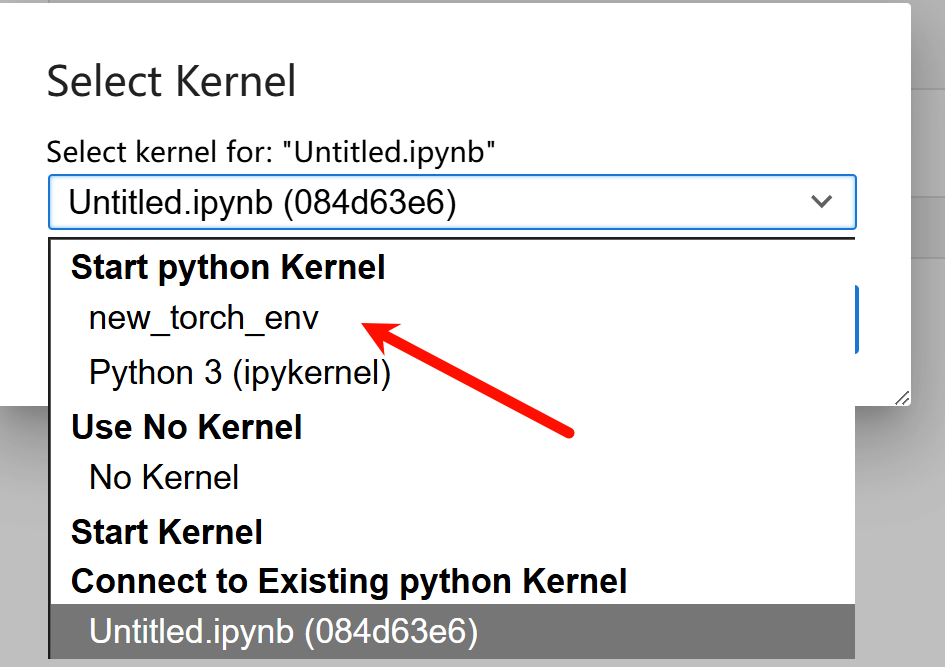945x667 pixels.
Task: Select the new_torch_env kernel option
Action: point(452,318)
